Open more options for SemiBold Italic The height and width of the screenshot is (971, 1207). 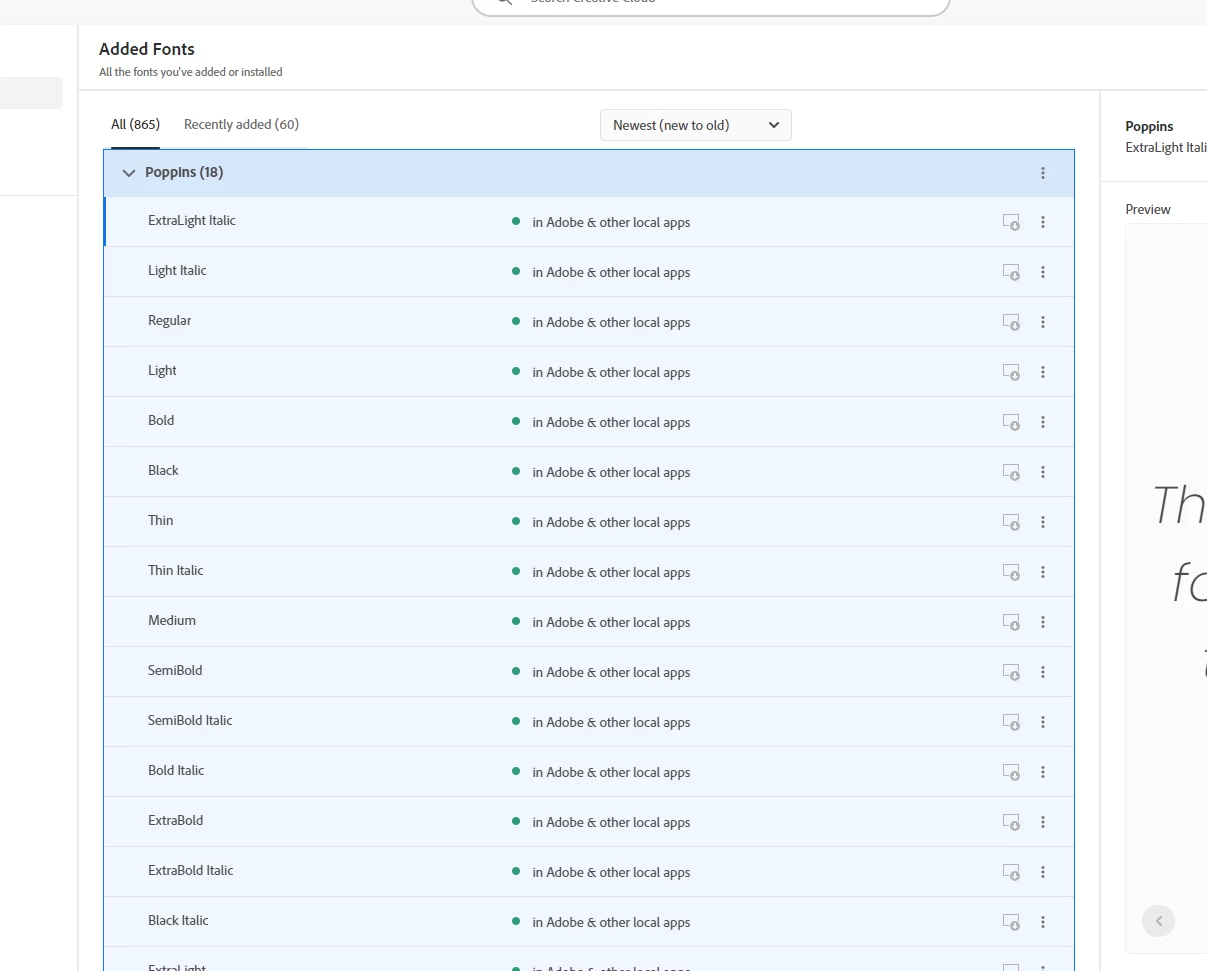pyautogui.click(x=1043, y=722)
